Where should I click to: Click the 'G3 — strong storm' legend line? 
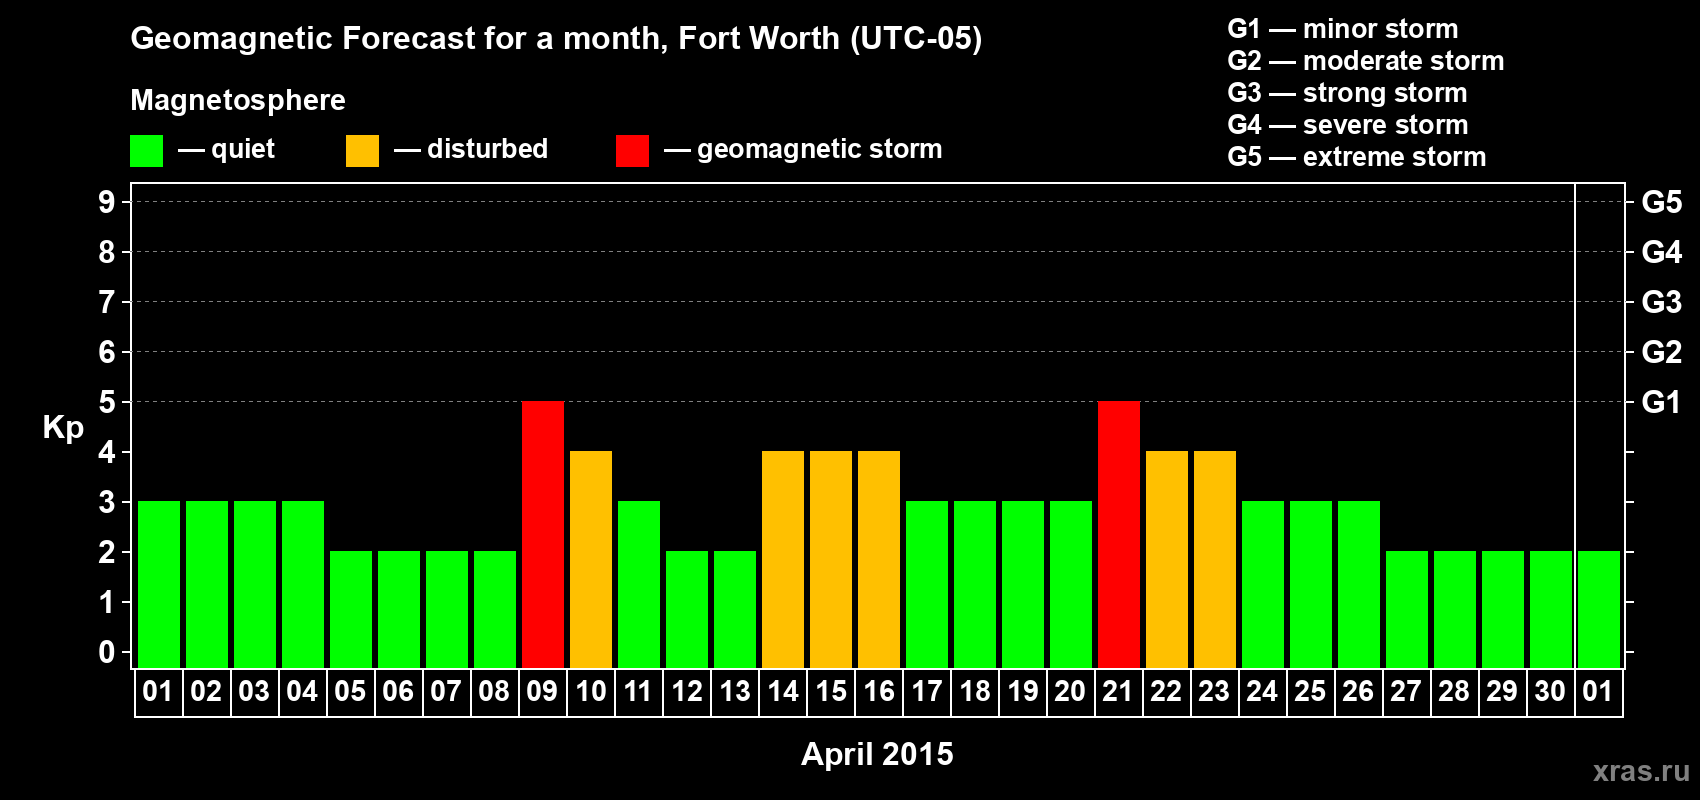pos(1347,93)
